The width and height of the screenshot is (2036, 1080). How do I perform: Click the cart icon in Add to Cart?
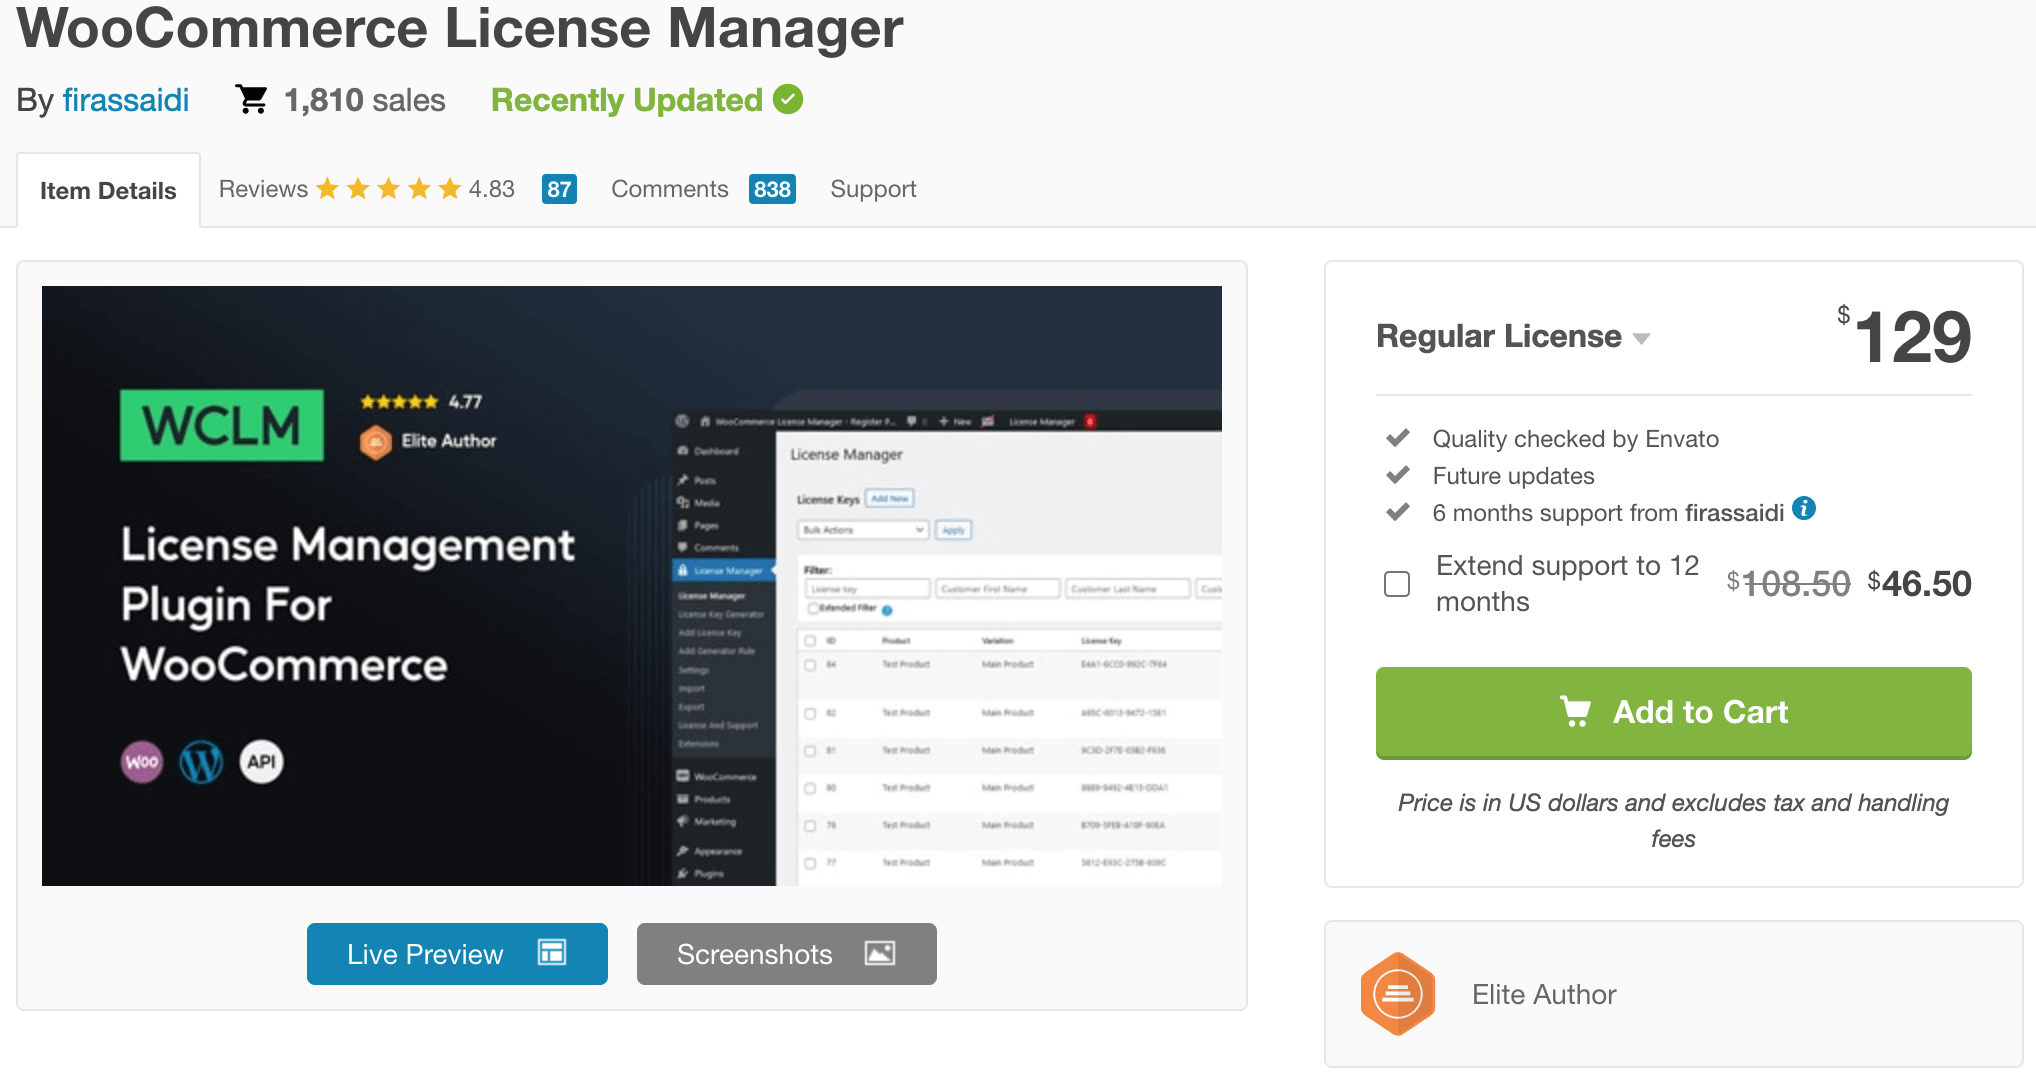click(1576, 711)
